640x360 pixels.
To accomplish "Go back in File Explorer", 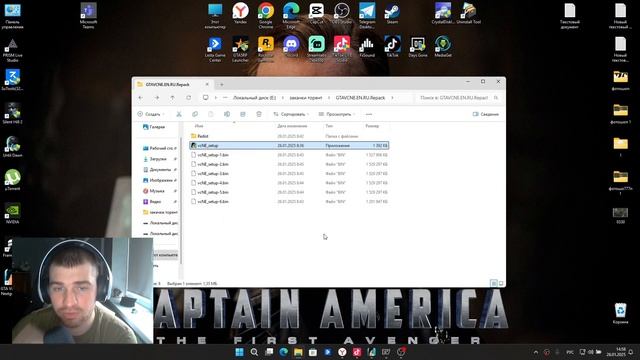I will (141, 98).
